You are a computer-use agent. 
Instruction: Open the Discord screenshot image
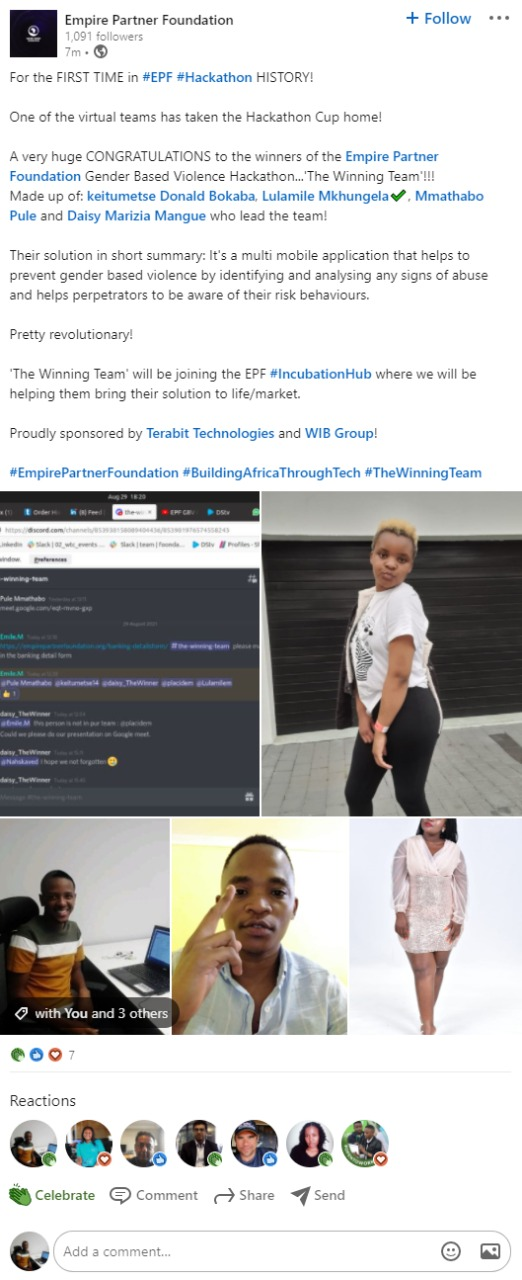pyautogui.click(x=129, y=653)
